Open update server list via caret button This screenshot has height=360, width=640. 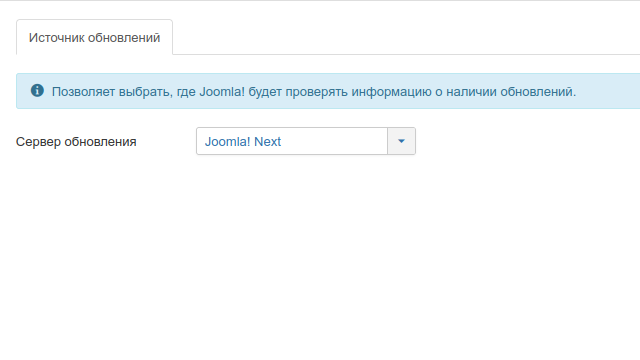tap(401, 141)
